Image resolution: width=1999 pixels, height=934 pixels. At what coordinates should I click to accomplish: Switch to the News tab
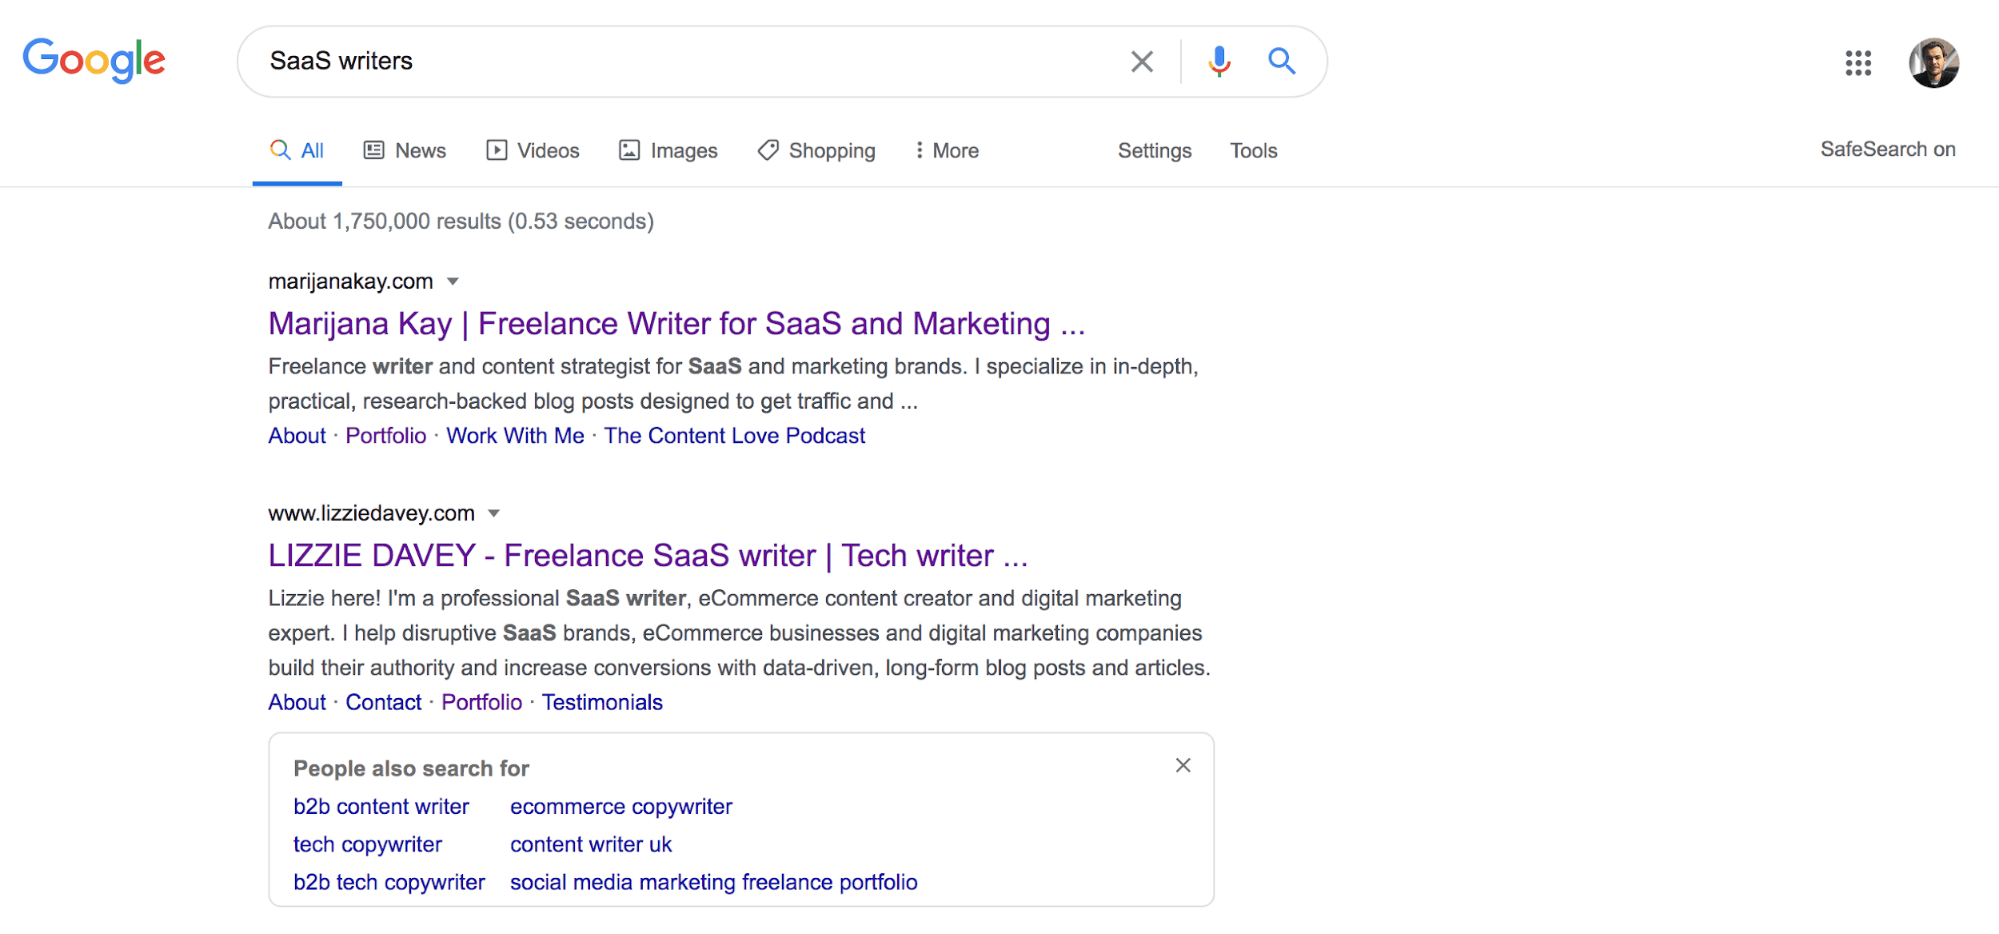click(405, 150)
